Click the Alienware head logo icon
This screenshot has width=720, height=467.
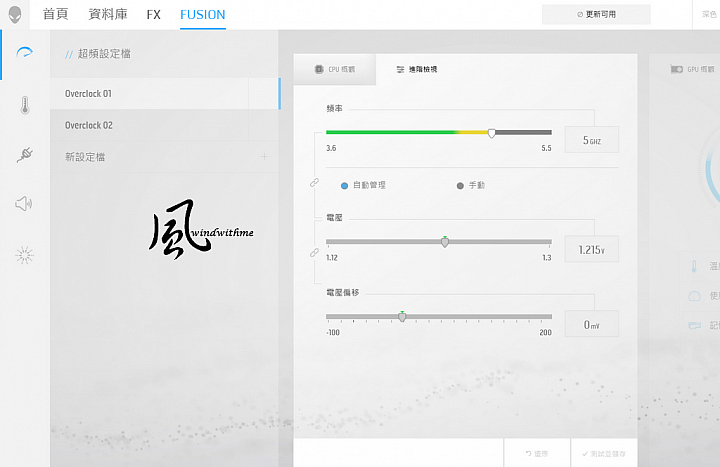(x=15, y=14)
